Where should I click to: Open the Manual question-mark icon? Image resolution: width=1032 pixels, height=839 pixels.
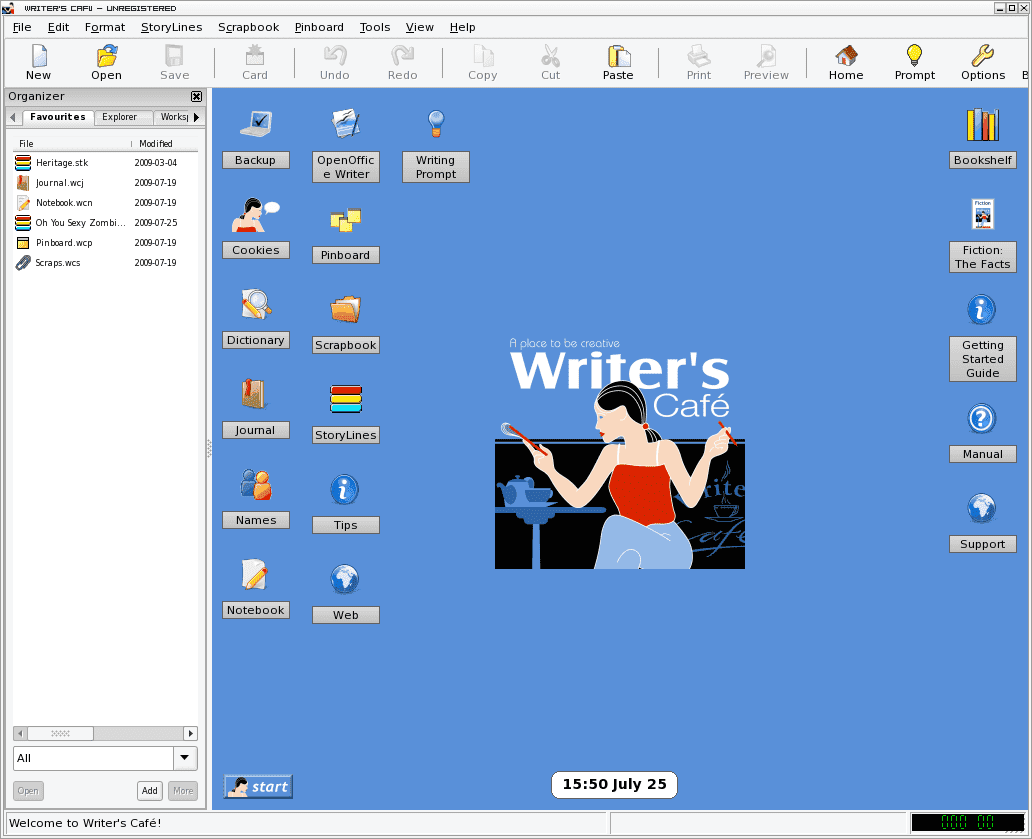point(981,419)
